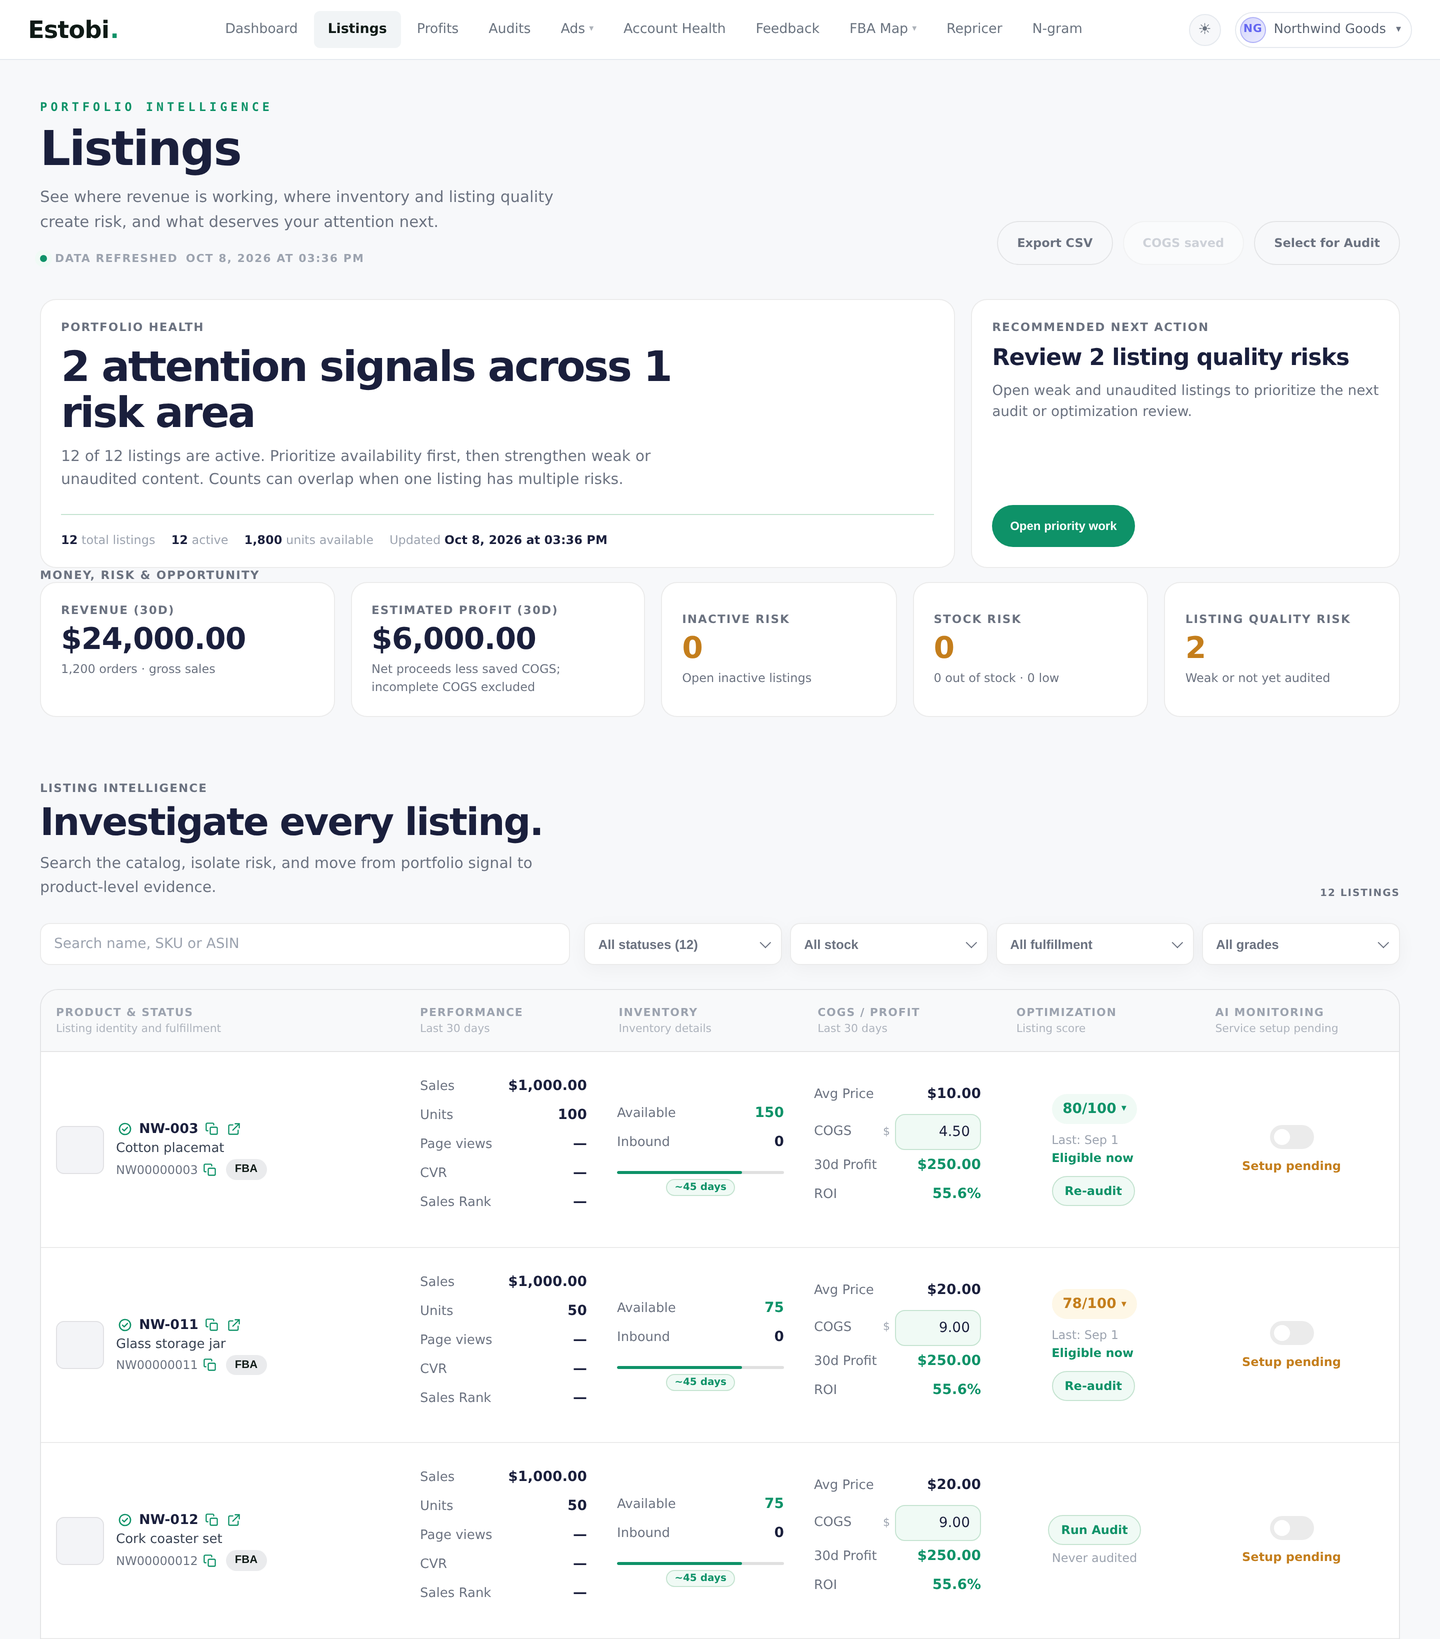Copy ASIN NW00000011
The width and height of the screenshot is (1440, 1639).
(x=210, y=1365)
